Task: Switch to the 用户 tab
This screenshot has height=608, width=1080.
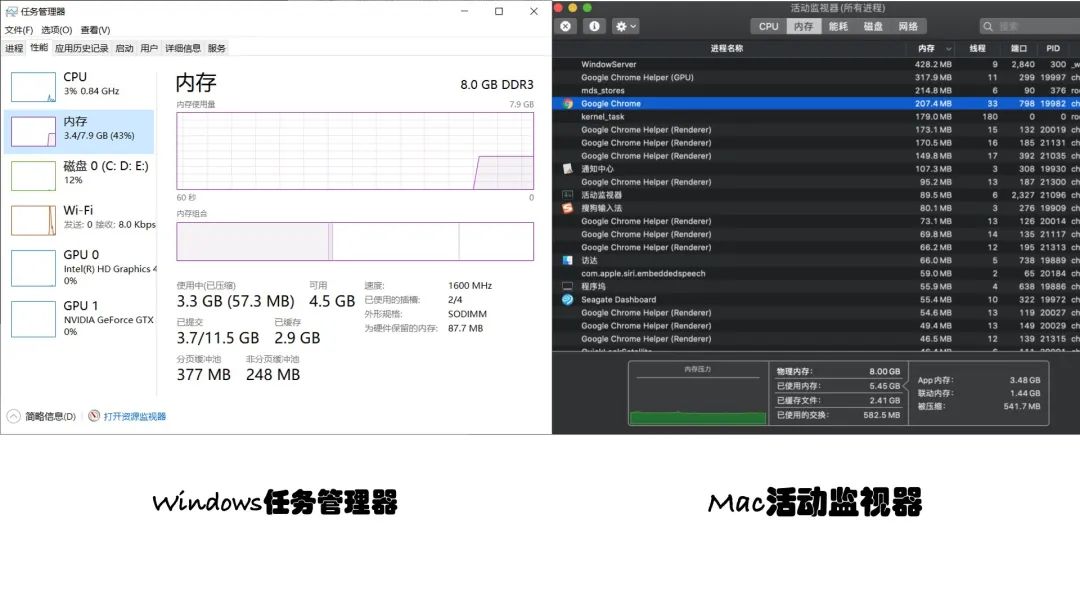Action: coord(149,48)
